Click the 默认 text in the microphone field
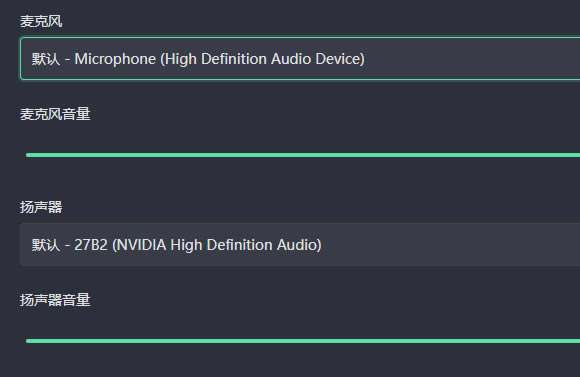This screenshot has height=377, width=580. 46,59
